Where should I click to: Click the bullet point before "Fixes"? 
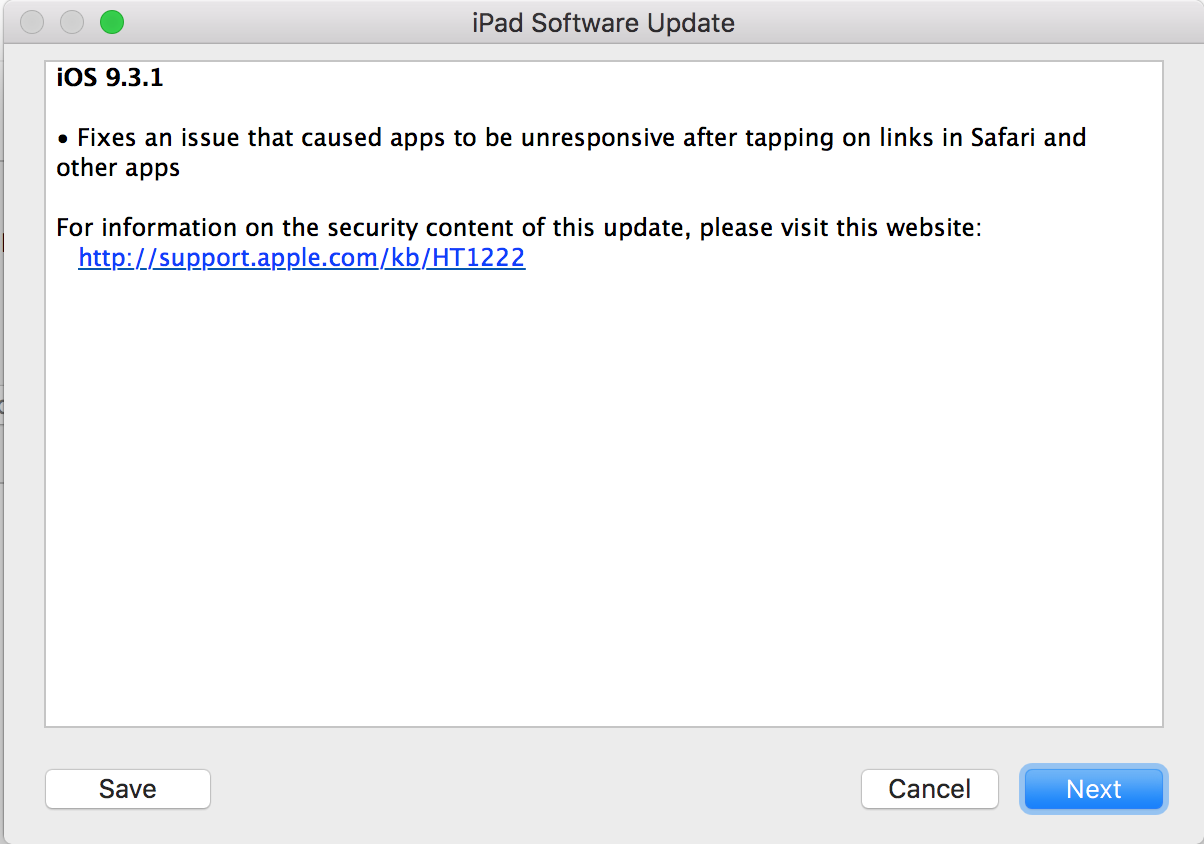click(x=62, y=138)
